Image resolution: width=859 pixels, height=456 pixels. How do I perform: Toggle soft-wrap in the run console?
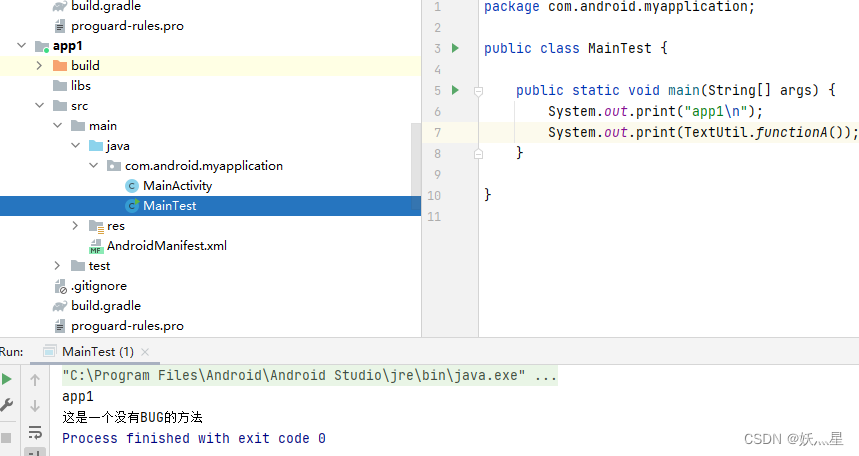(35, 432)
